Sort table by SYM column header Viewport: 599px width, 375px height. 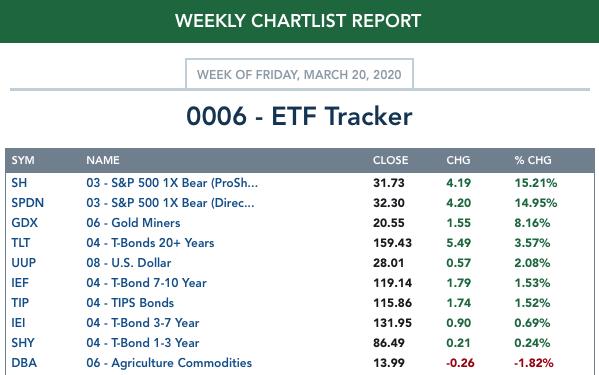(23, 160)
